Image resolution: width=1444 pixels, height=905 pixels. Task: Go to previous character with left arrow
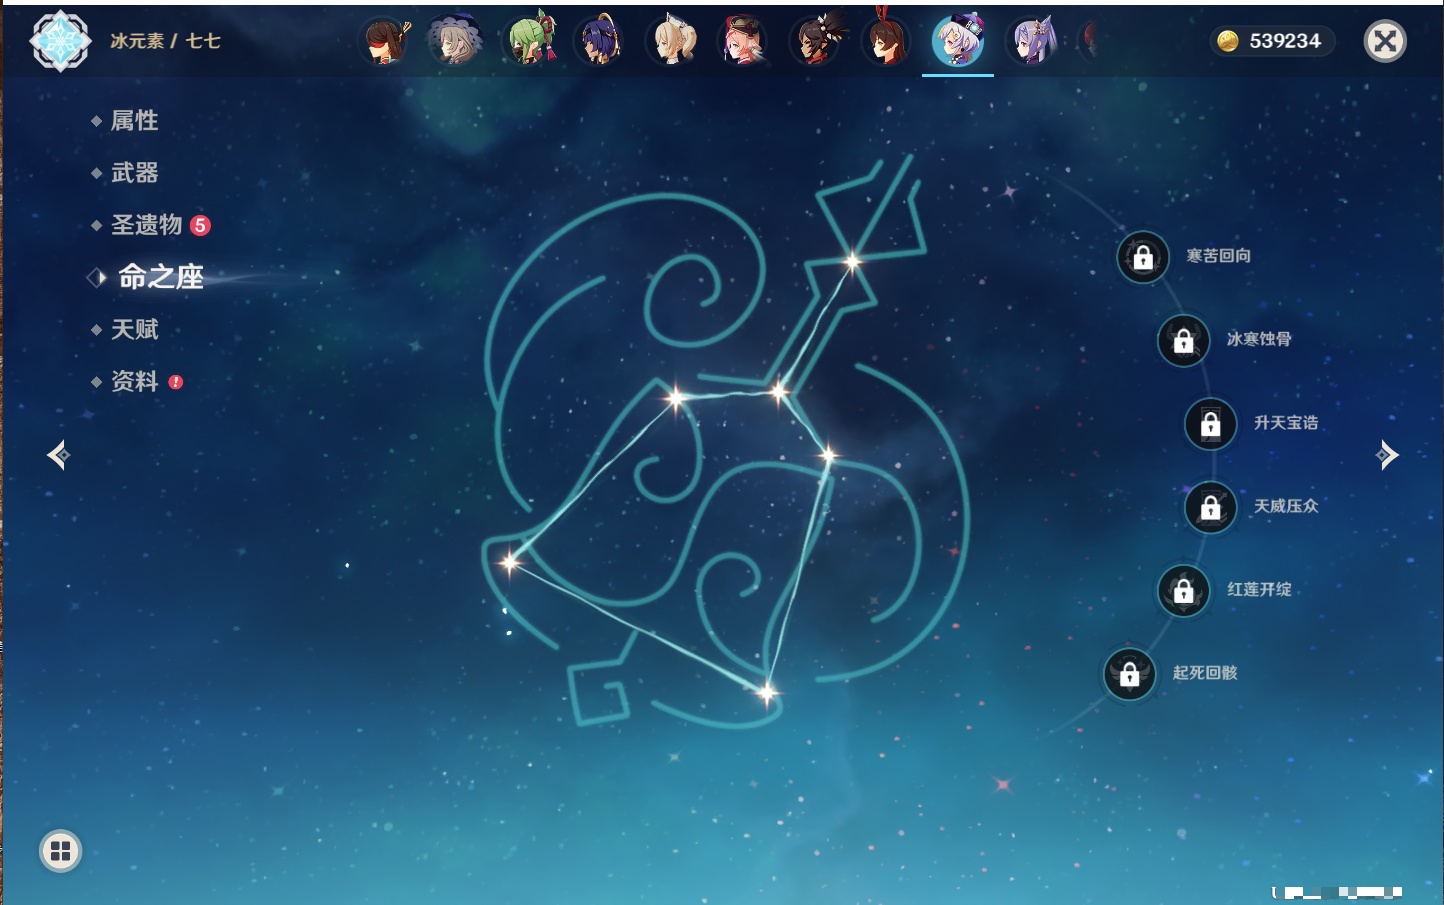(58, 455)
